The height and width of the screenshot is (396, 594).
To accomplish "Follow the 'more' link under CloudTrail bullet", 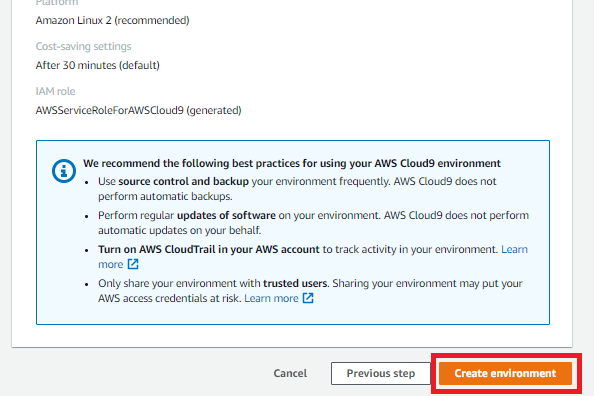I will (x=111, y=265).
